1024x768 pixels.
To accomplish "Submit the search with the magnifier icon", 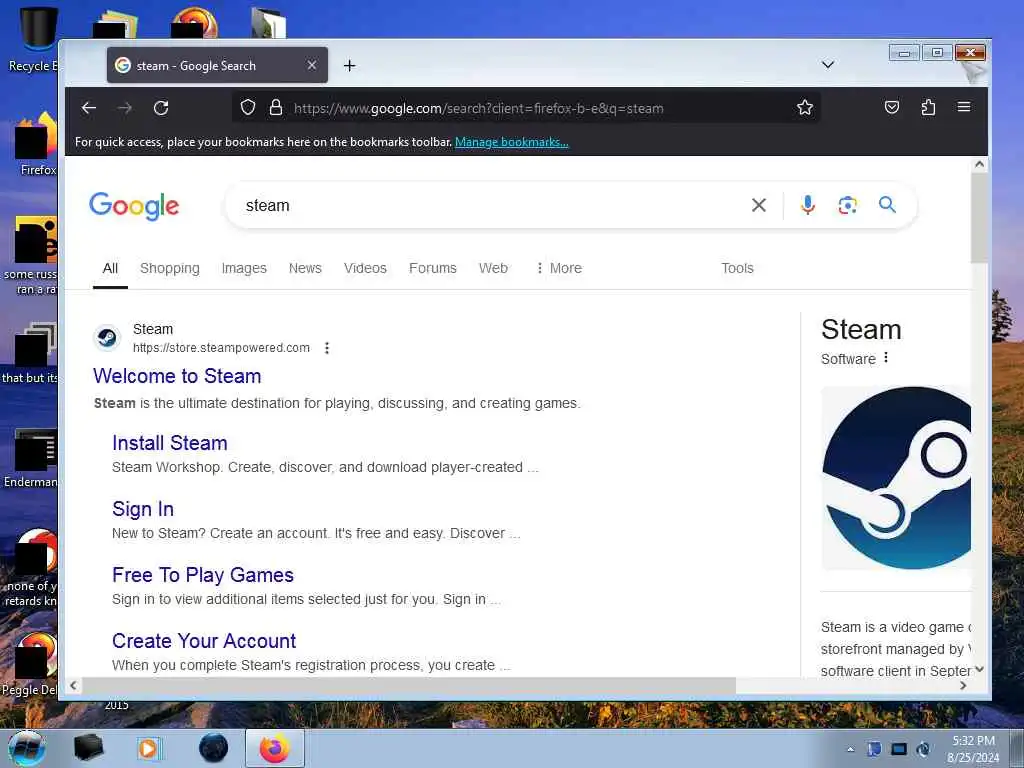I will pyautogui.click(x=887, y=204).
